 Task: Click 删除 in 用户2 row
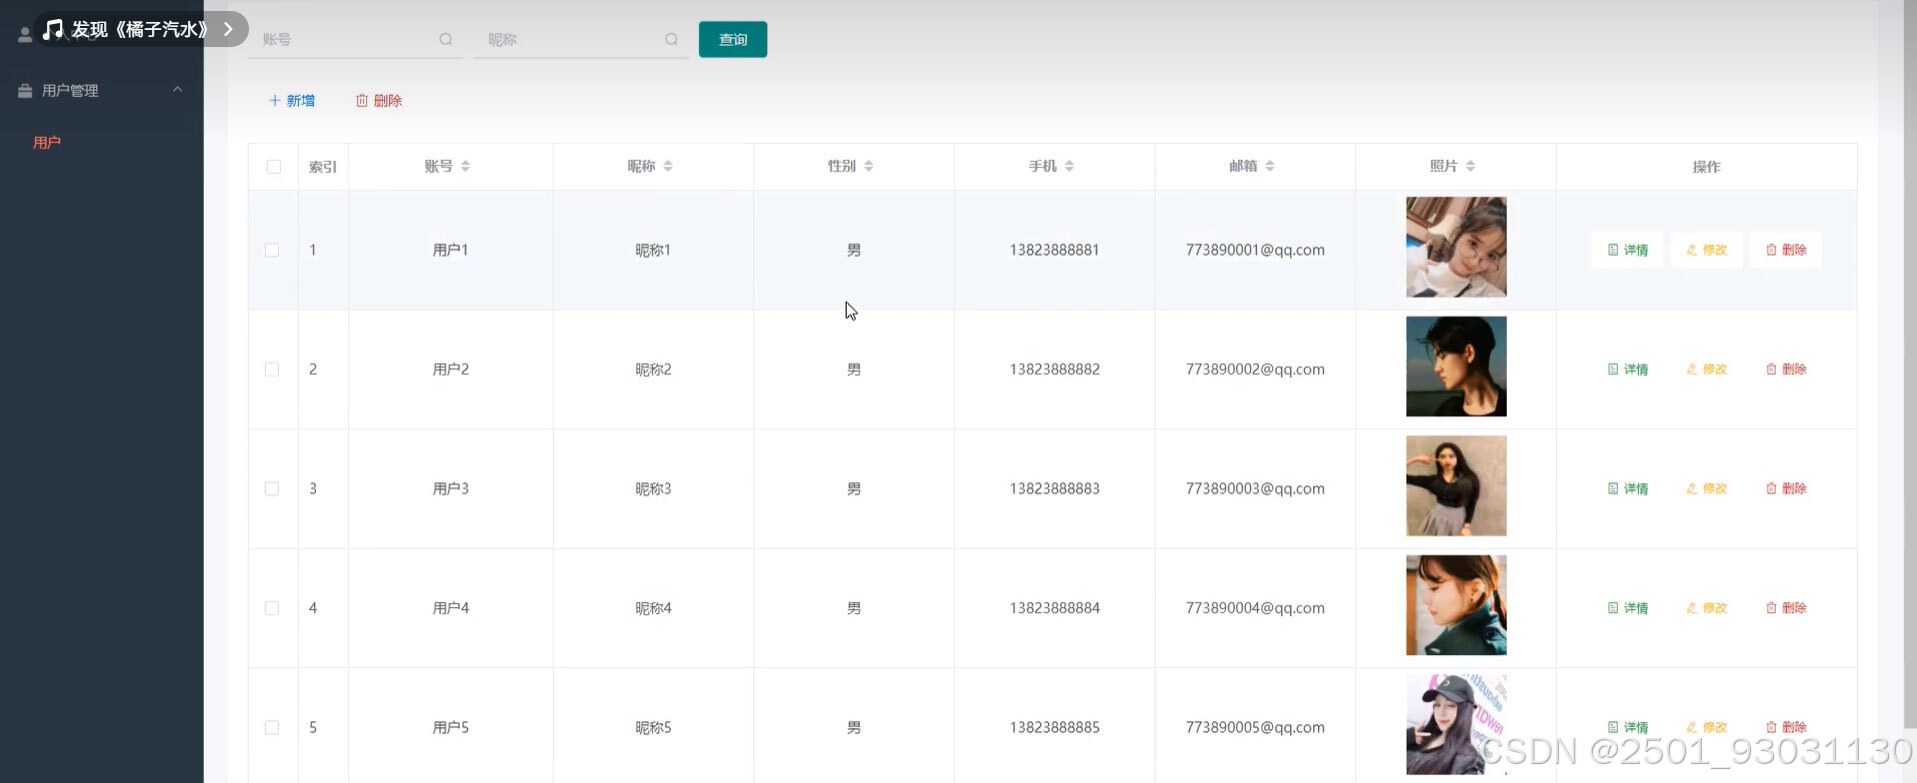coord(1786,369)
